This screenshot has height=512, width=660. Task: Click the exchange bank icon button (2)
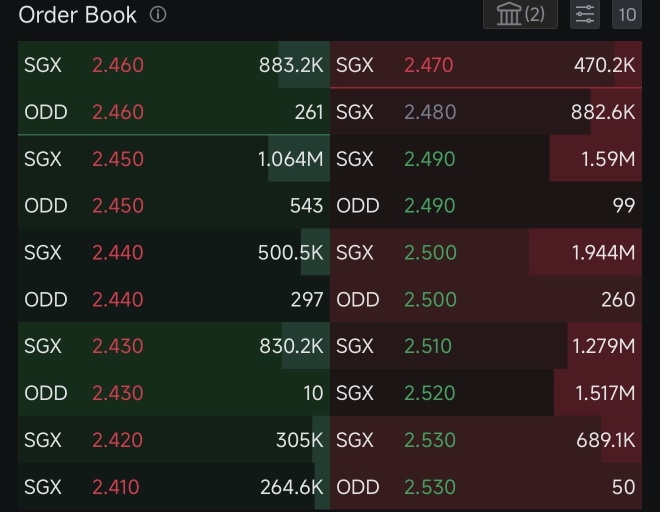(520, 14)
